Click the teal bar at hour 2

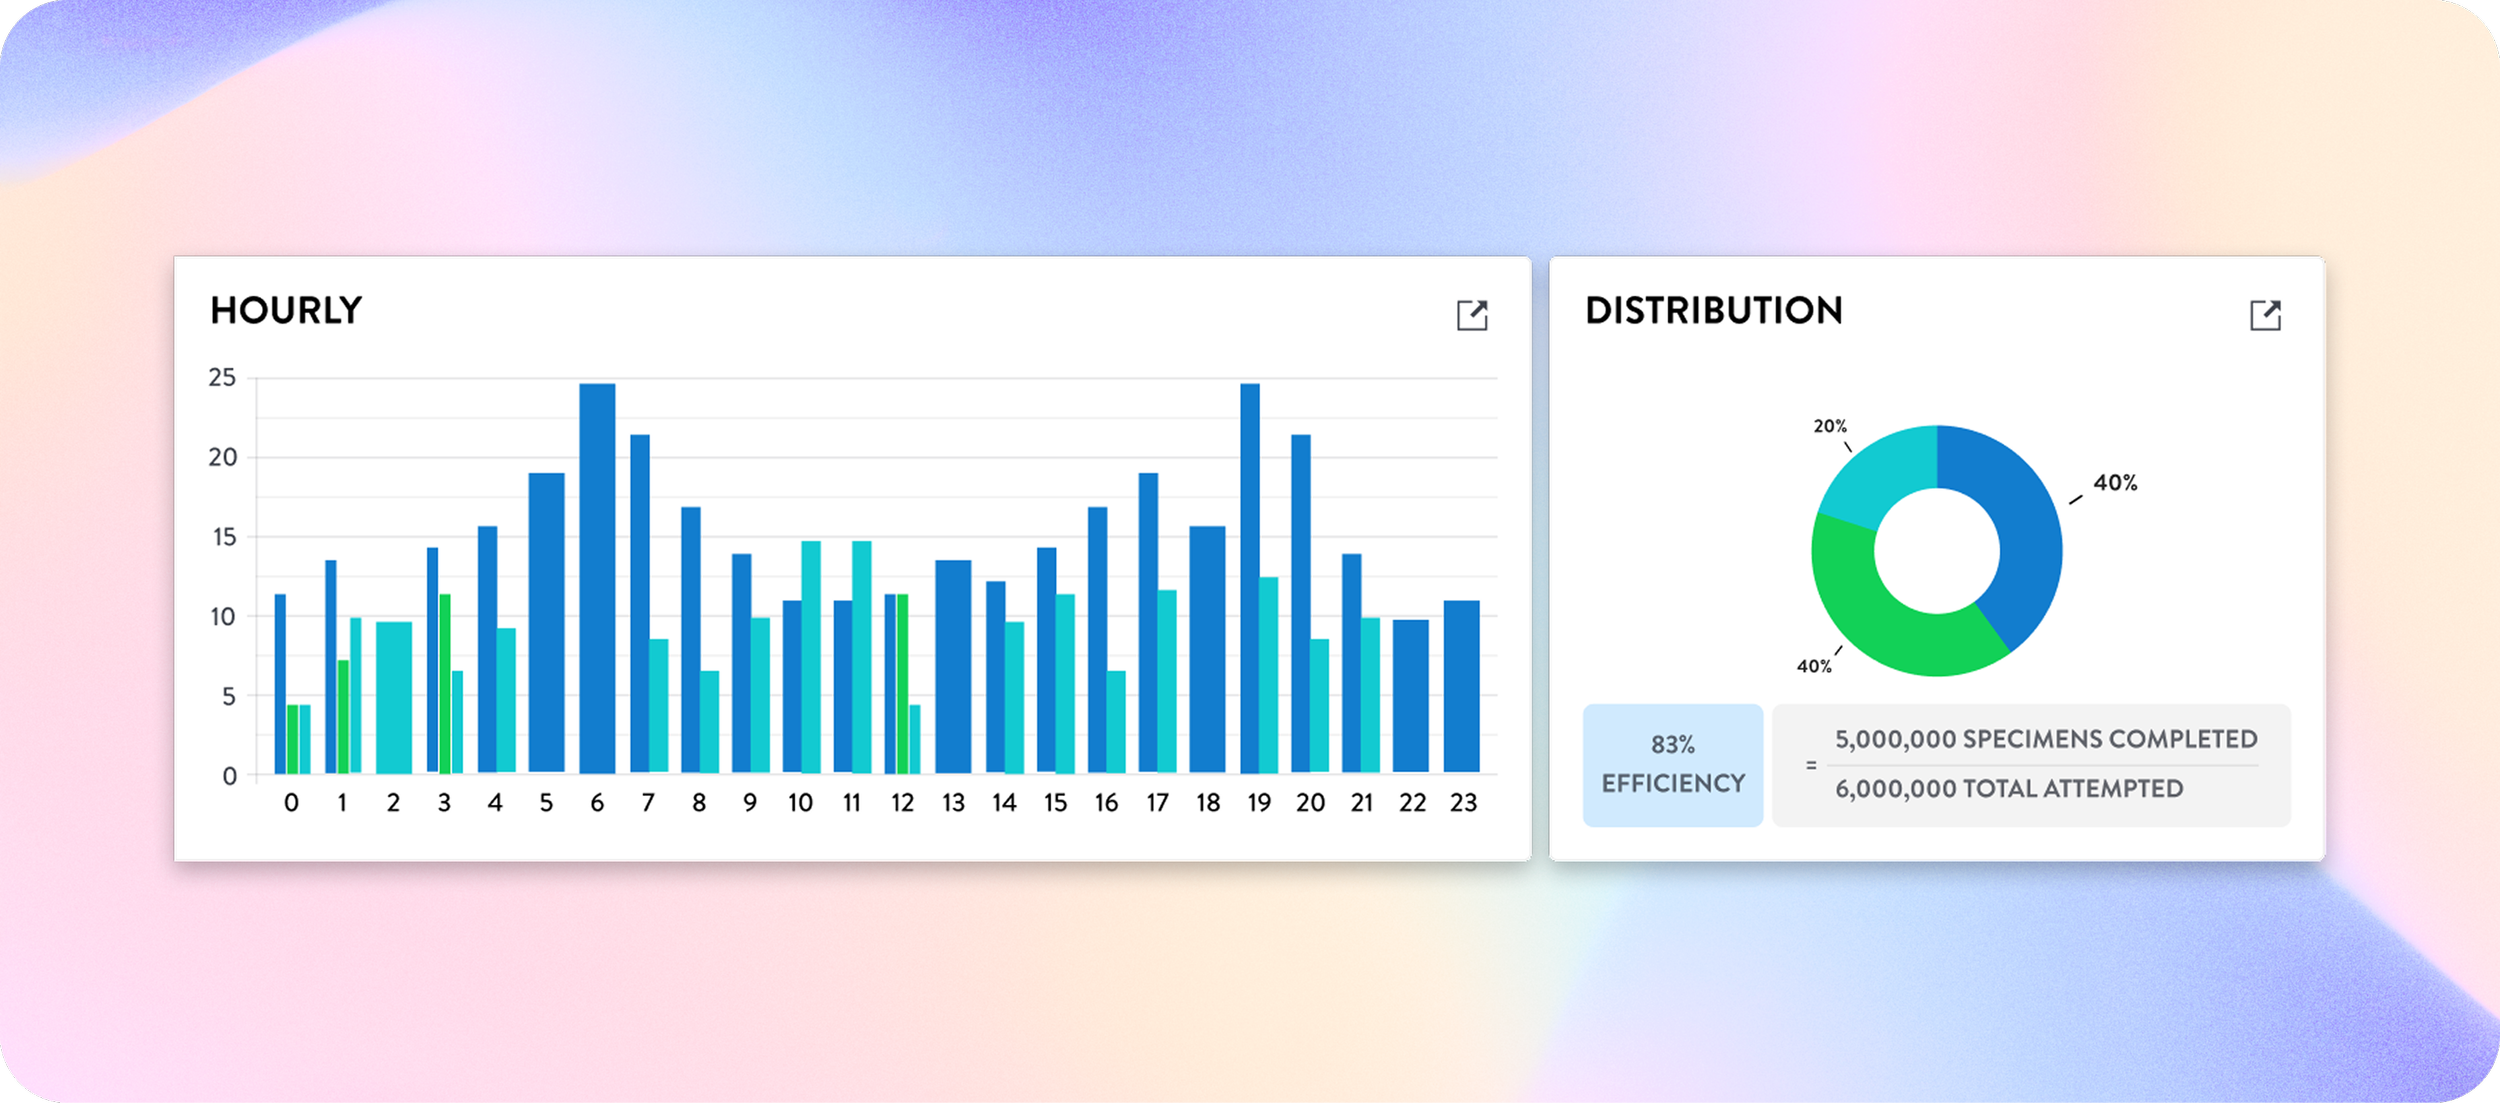coord(393,697)
